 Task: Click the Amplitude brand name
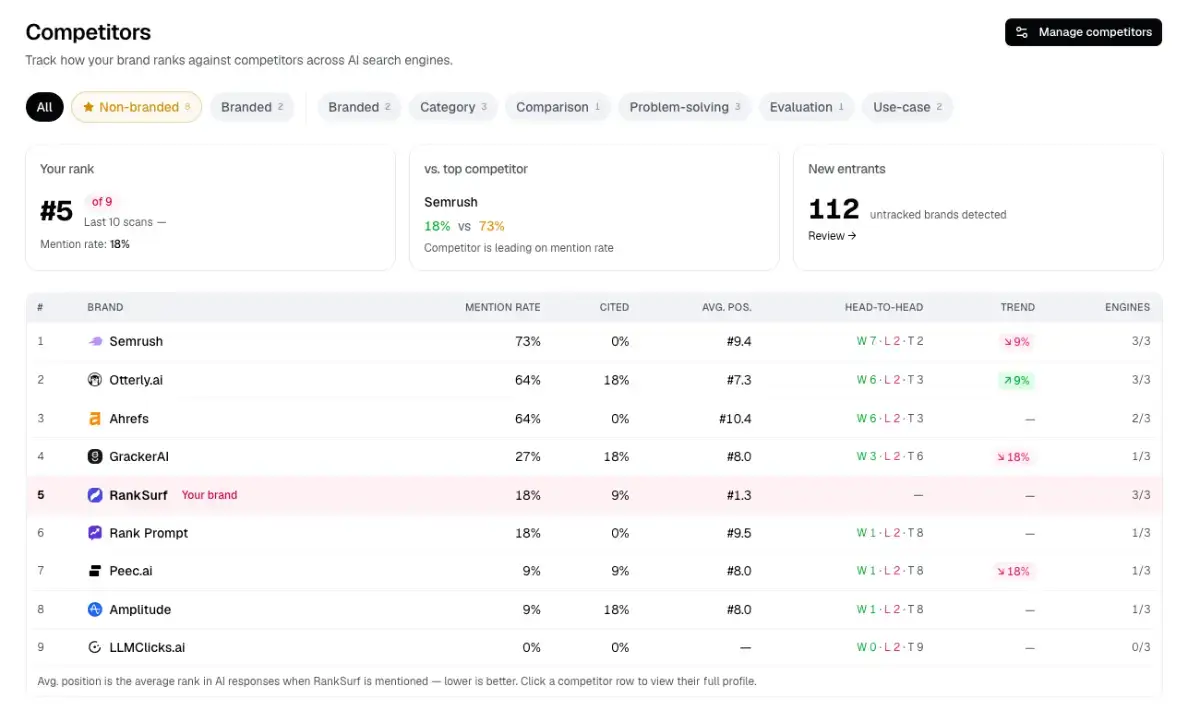(140, 609)
